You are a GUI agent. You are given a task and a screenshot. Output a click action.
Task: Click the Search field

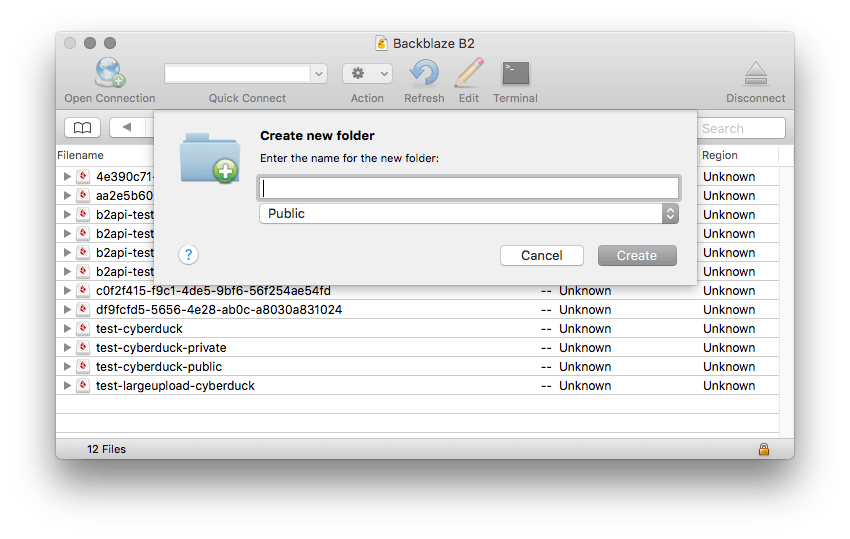click(x=740, y=129)
